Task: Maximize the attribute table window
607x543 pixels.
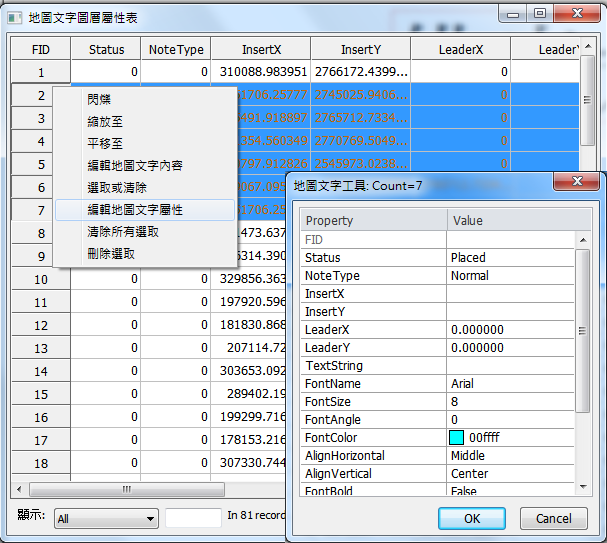Action: (539, 13)
